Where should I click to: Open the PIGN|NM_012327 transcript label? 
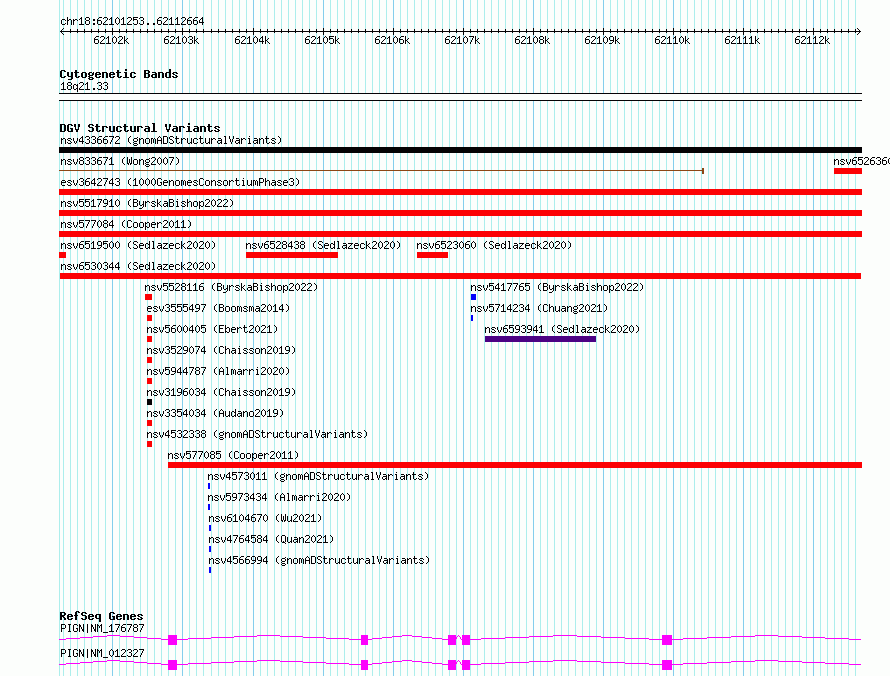(102, 653)
